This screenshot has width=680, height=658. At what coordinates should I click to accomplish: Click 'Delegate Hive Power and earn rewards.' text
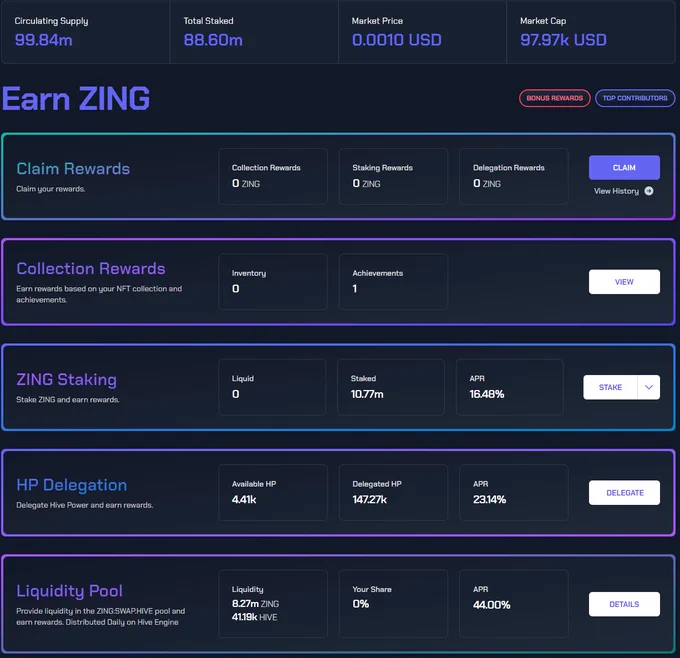pyautogui.click(x=85, y=505)
